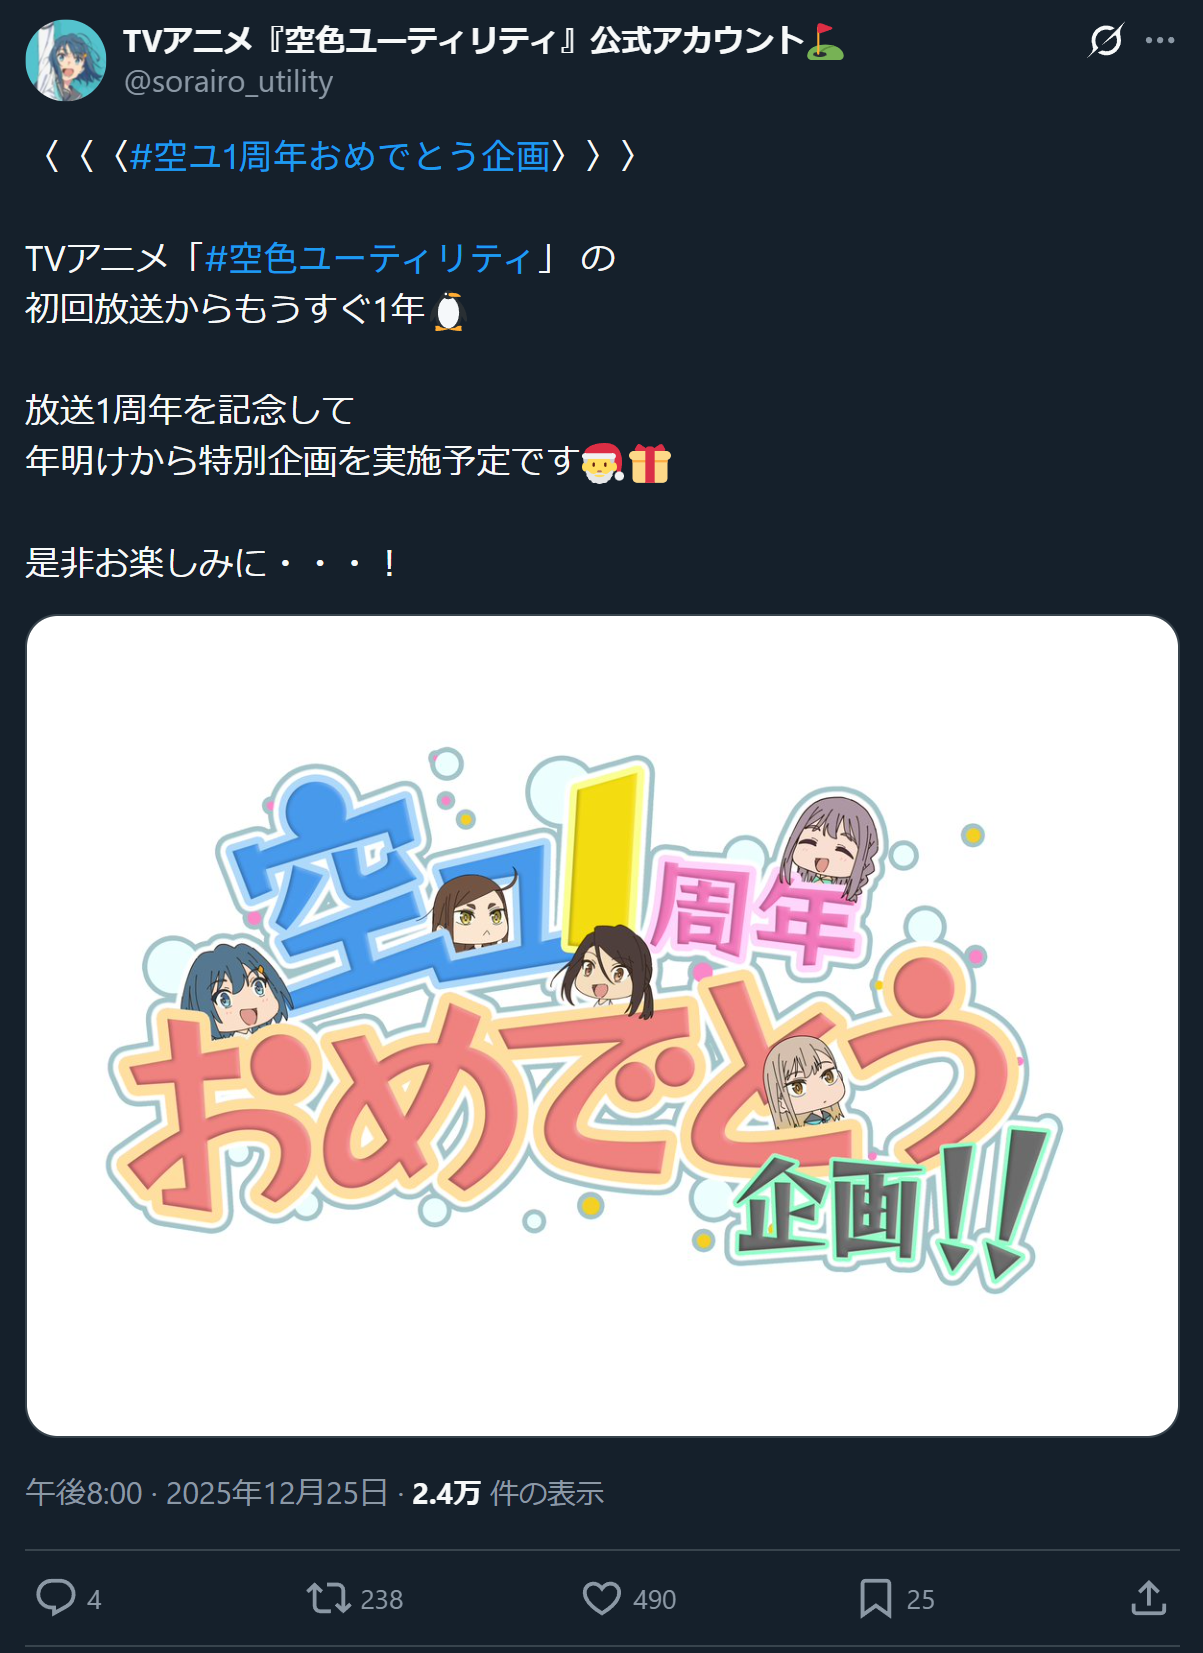Image resolution: width=1203 pixels, height=1653 pixels.
Task: Open the three-dot more options menu
Action: point(1160,40)
